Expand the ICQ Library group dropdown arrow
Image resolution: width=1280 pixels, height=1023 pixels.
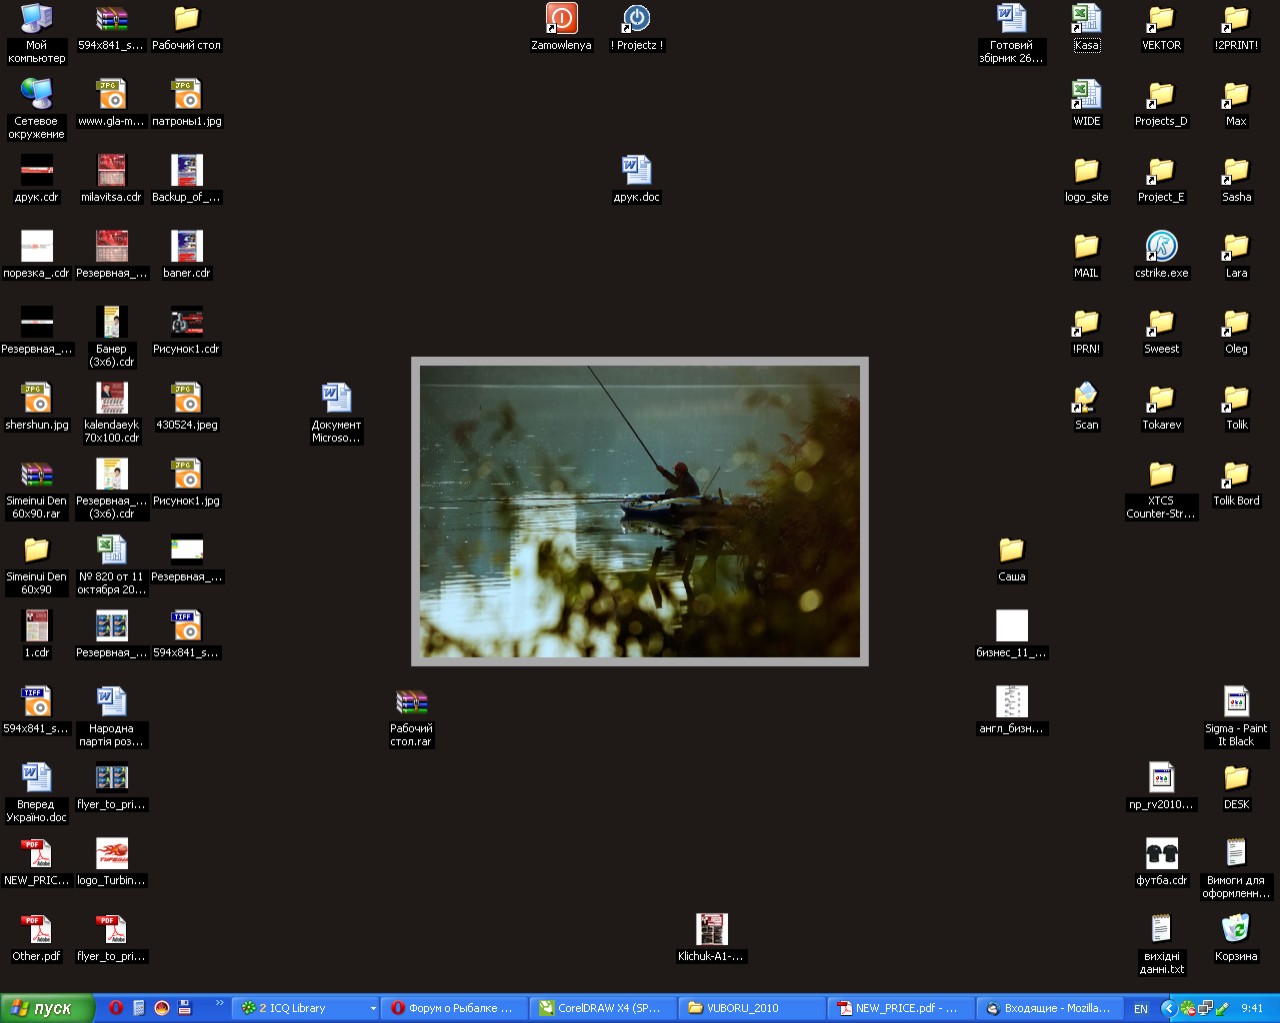(x=373, y=1009)
